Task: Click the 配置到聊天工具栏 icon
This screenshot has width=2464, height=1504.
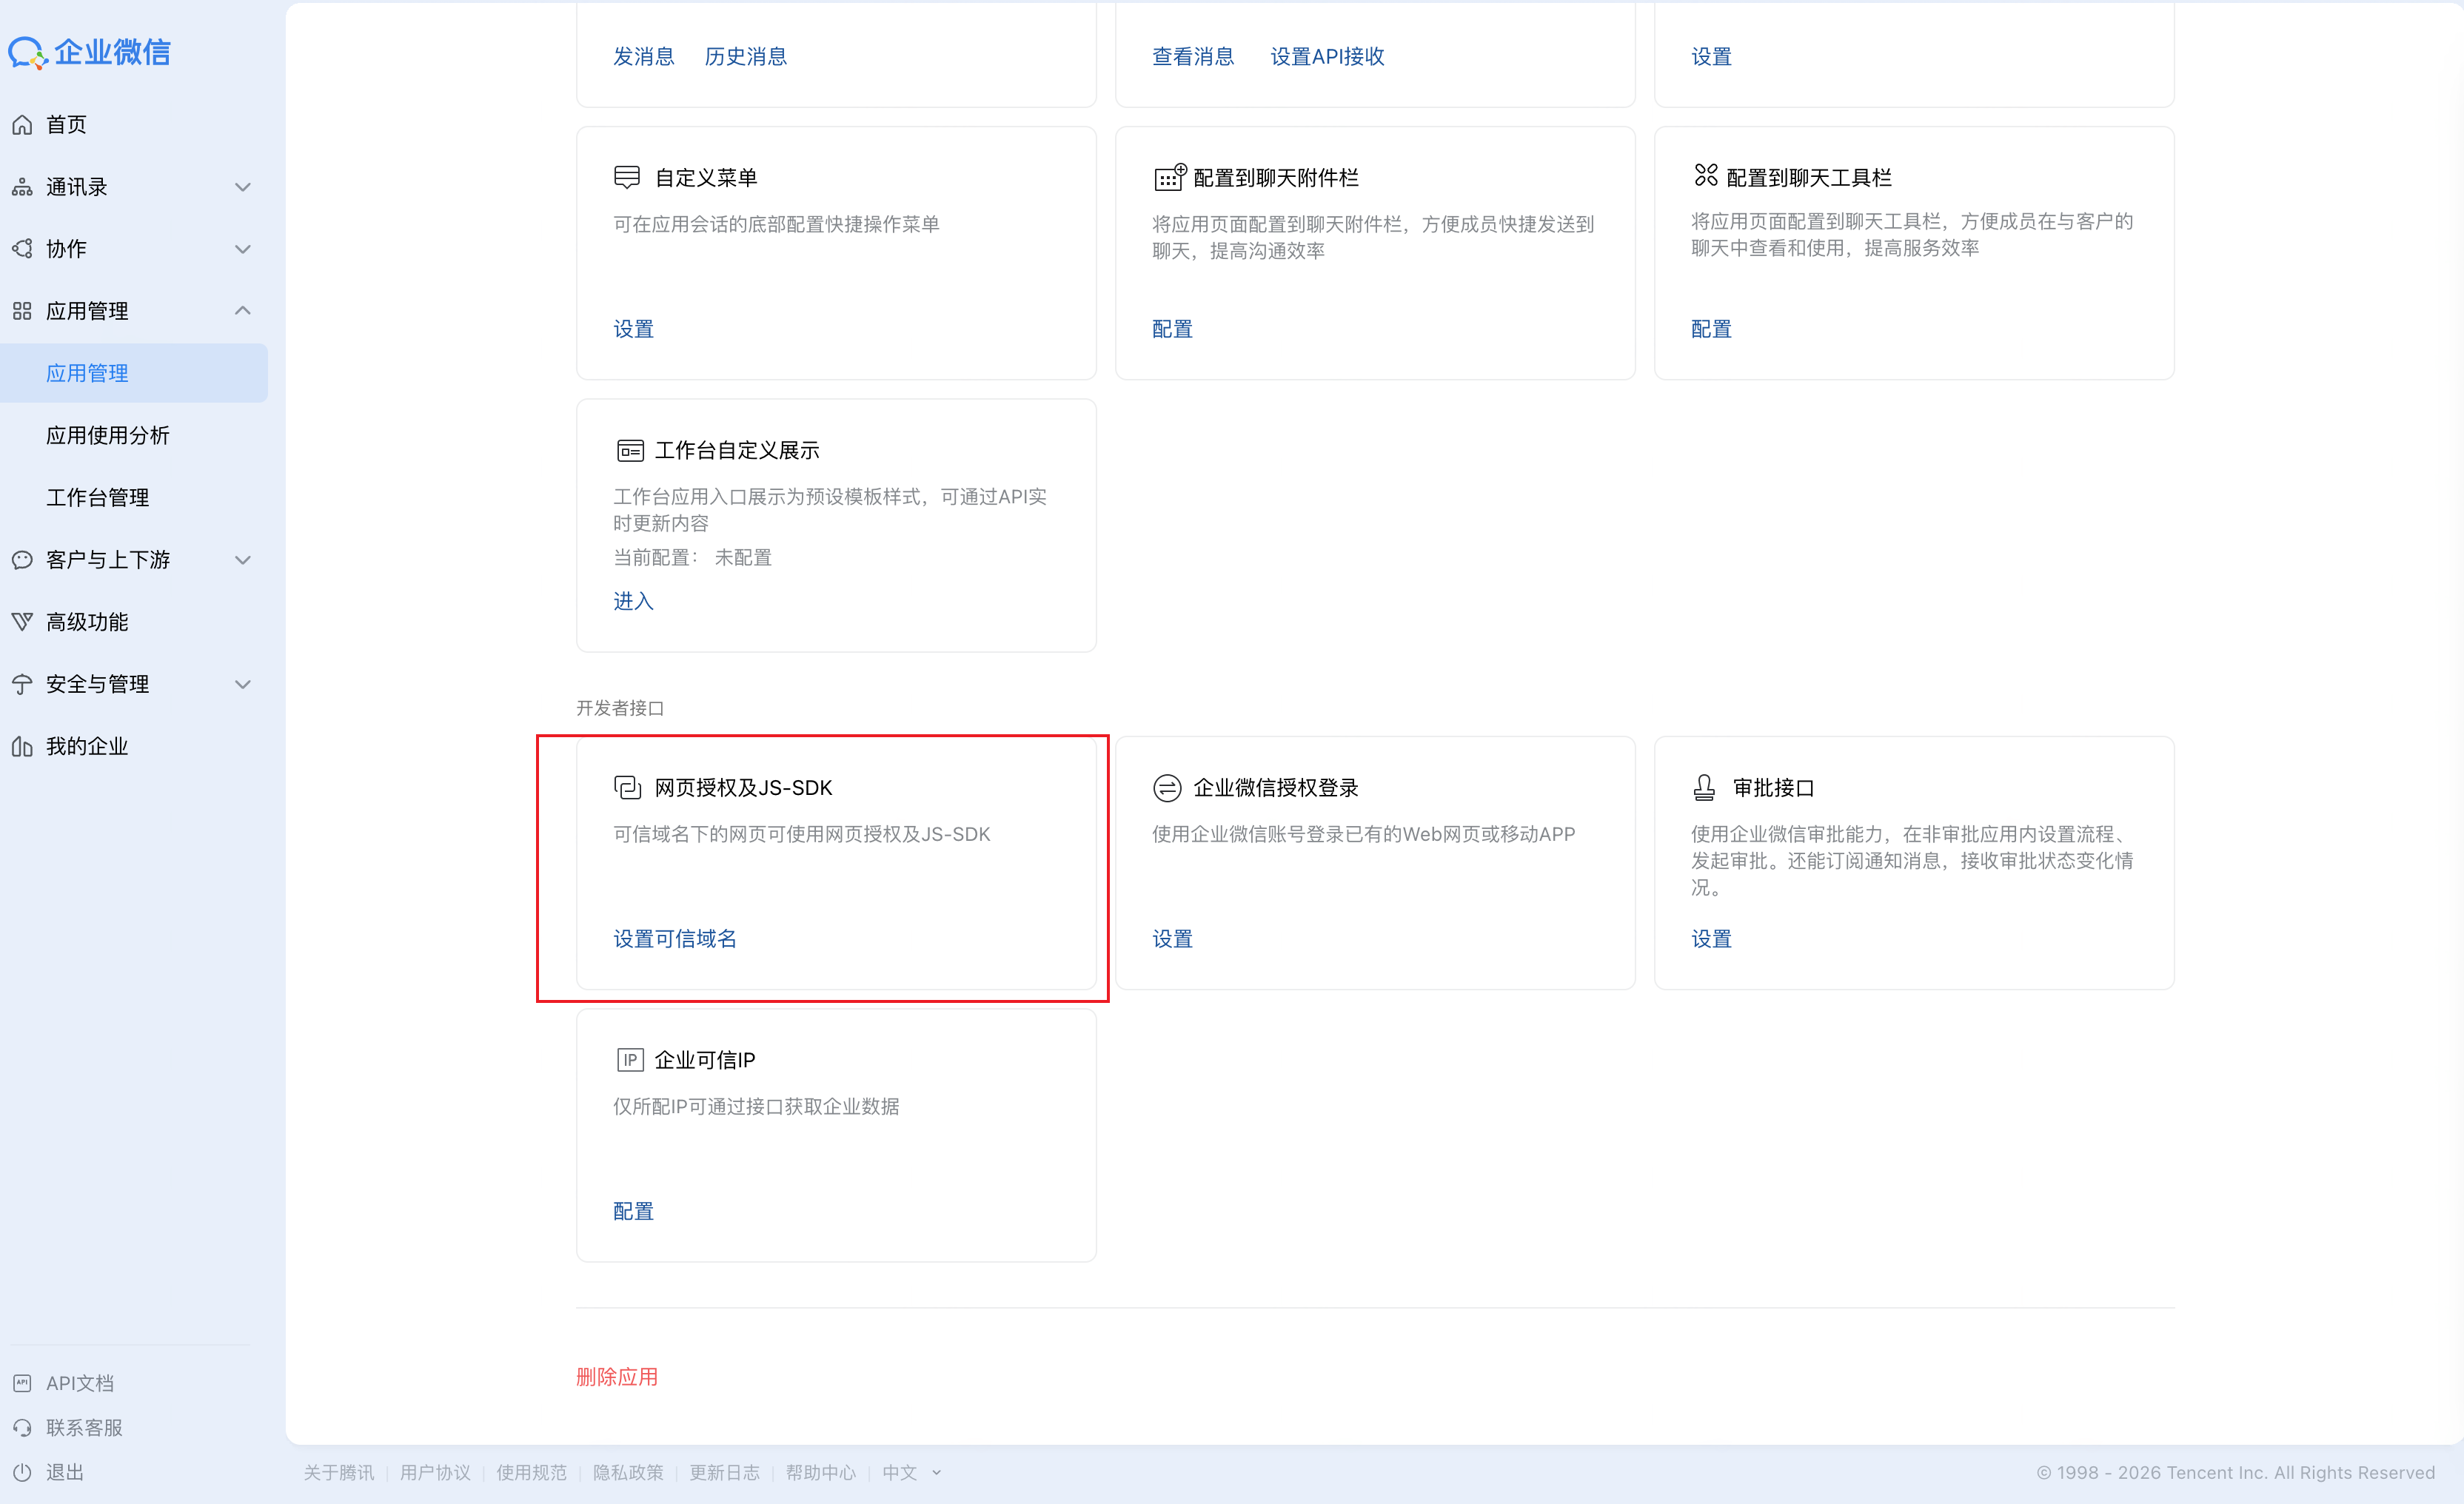Action: pos(1706,175)
